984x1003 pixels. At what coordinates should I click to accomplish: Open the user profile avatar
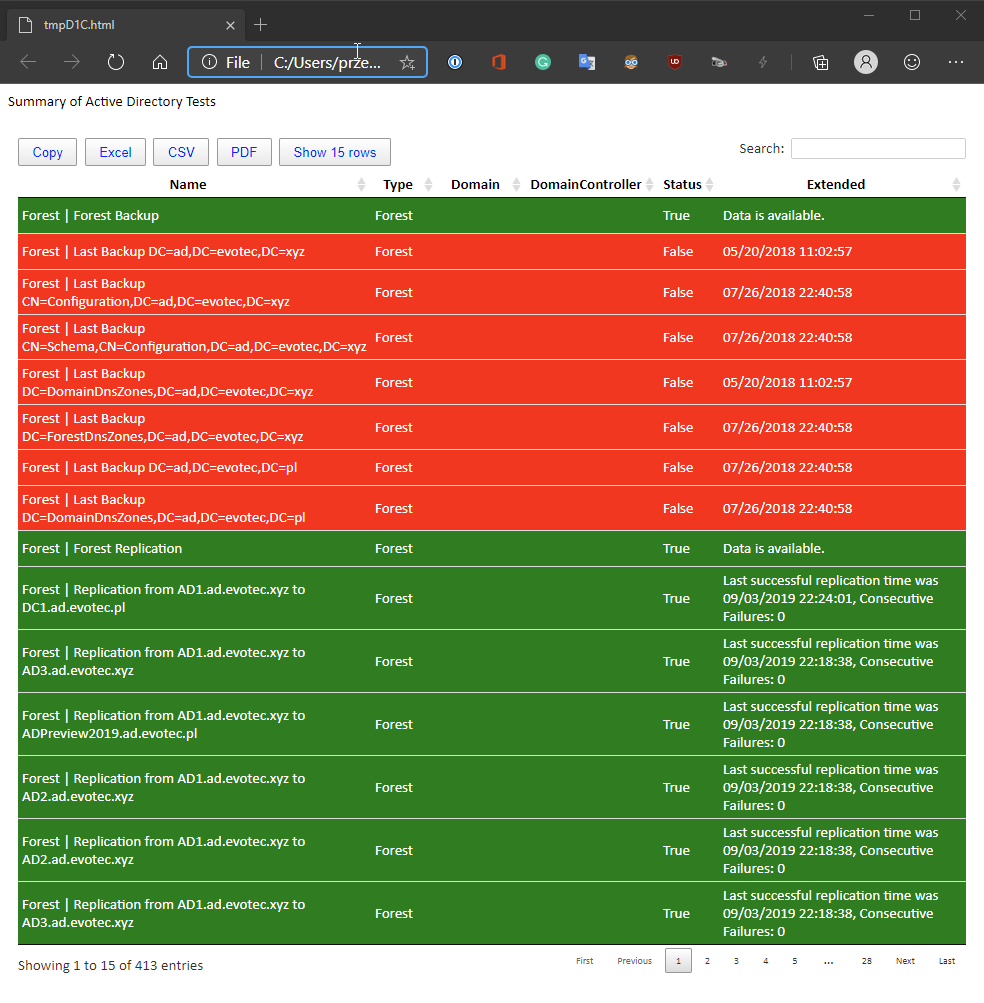[866, 62]
